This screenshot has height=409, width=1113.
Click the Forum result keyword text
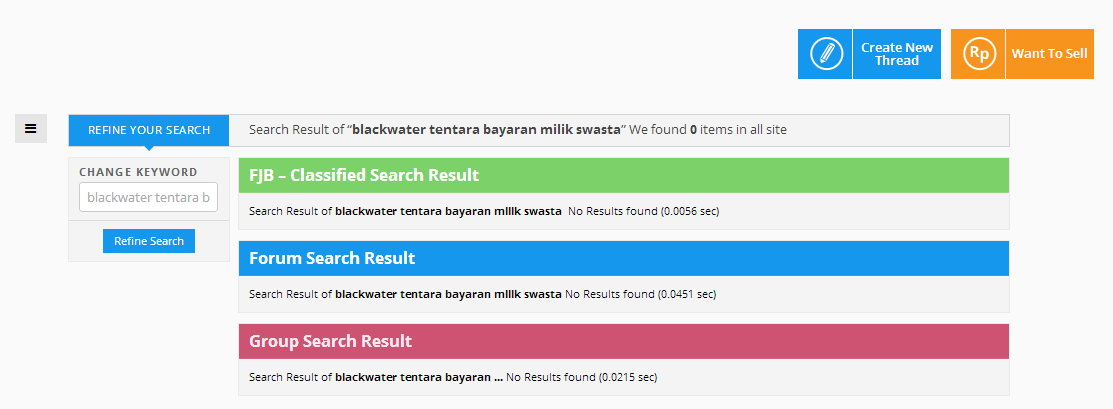point(449,294)
